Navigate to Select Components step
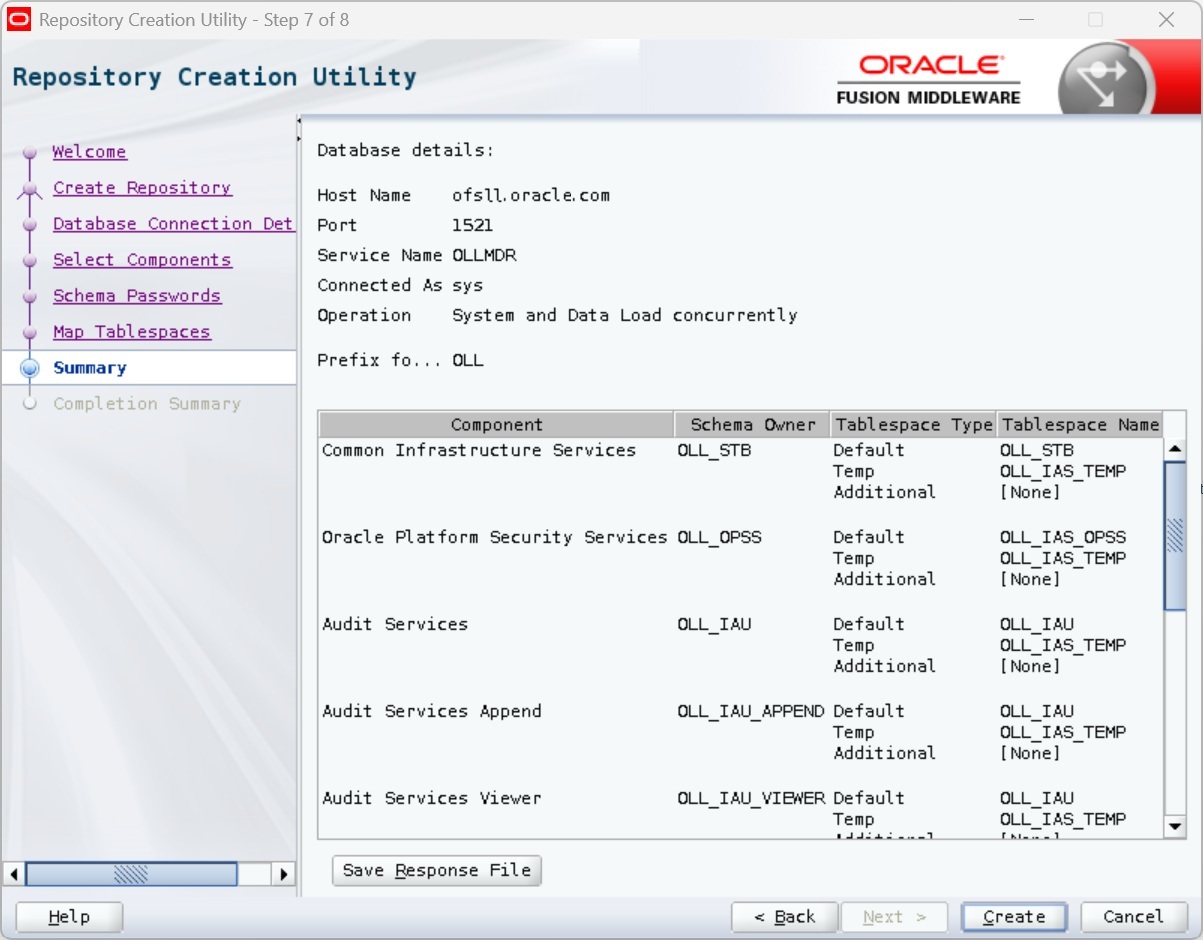Screen dimensions: 1203x940 point(141,260)
